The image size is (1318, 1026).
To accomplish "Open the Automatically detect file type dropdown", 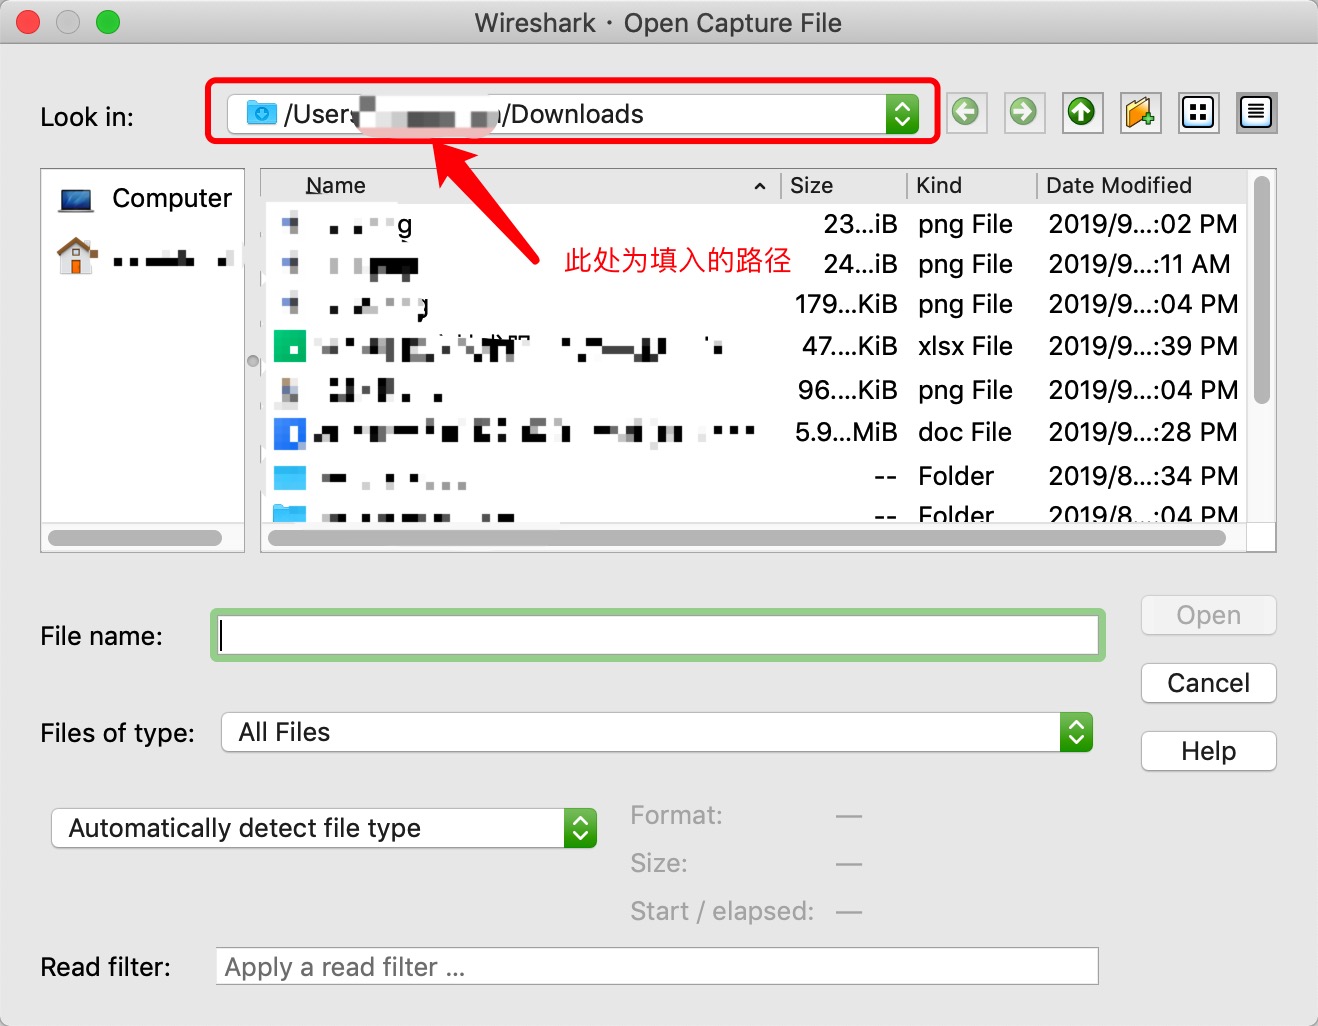I will 580,828.
